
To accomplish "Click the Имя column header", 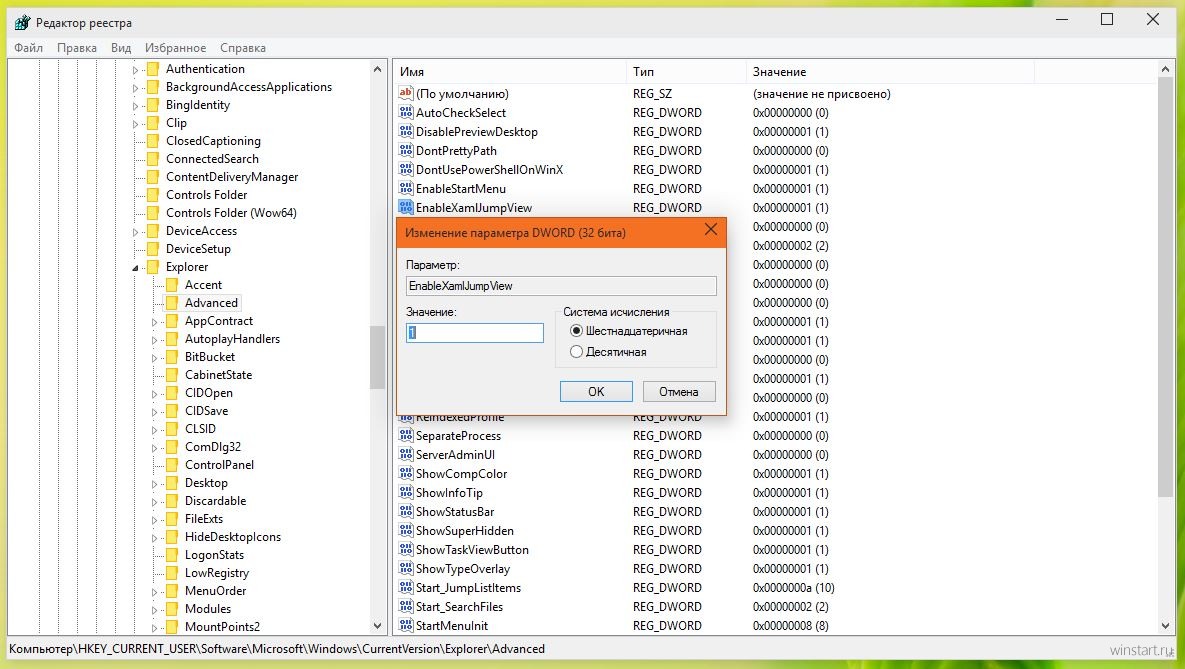I will click(x=510, y=72).
